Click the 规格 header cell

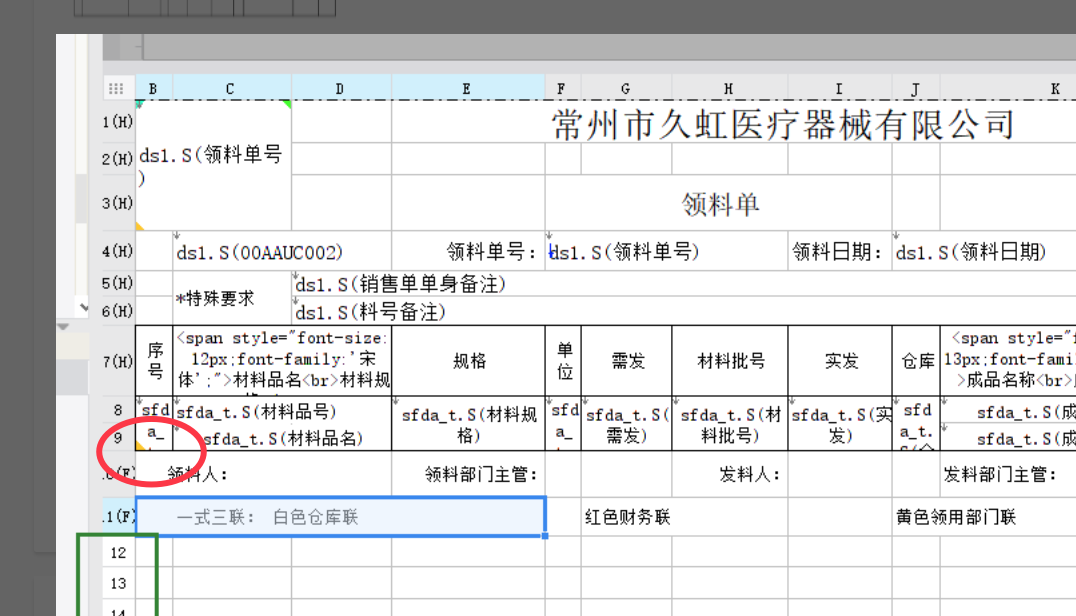[x=468, y=361]
